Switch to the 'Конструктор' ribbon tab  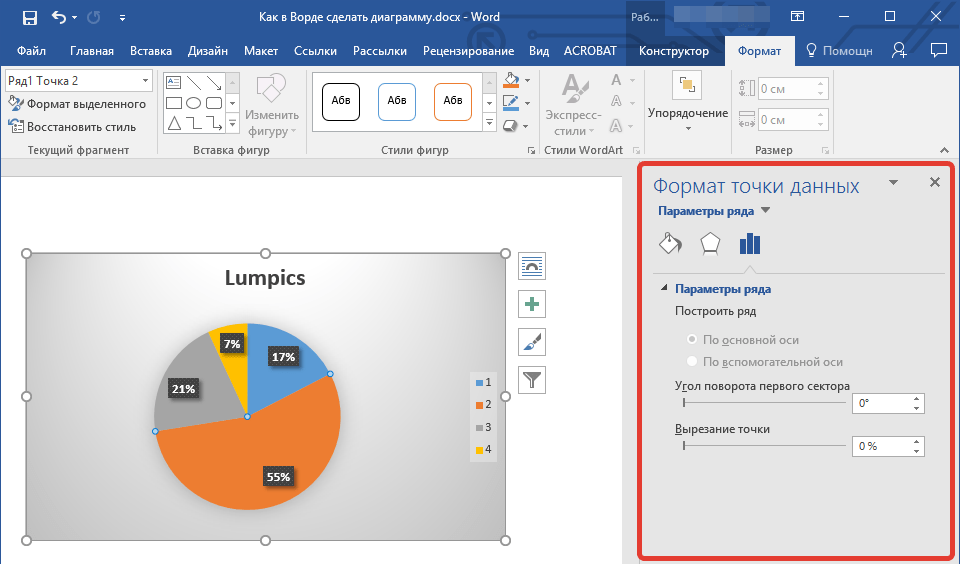click(x=674, y=51)
